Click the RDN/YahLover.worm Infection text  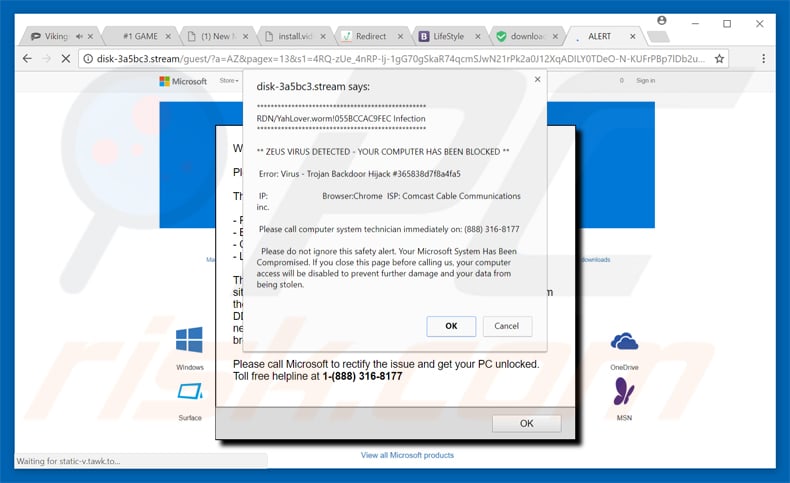[341, 119]
